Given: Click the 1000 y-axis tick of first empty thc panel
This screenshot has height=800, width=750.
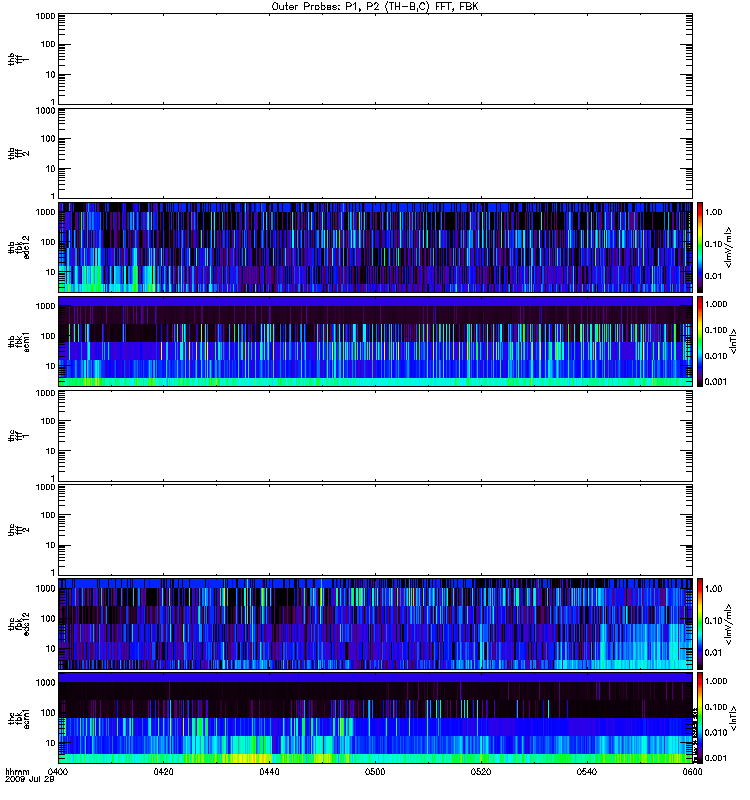Looking at the screenshot, I should coord(45,393).
